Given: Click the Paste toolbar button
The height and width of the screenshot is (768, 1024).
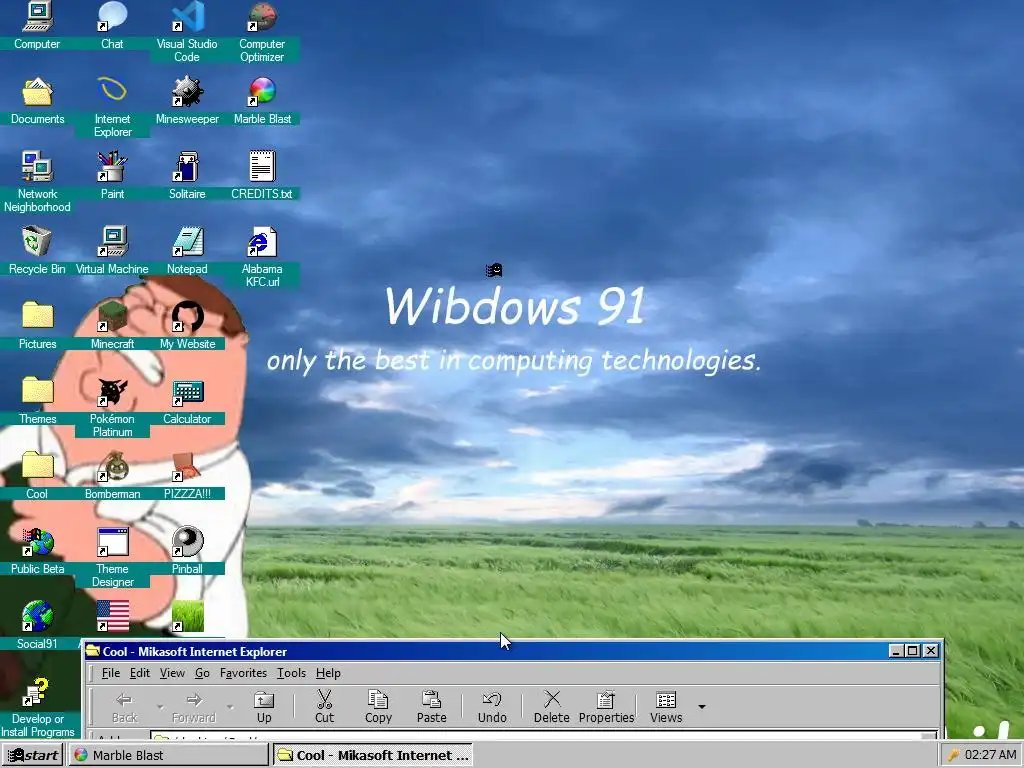Looking at the screenshot, I should [x=432, y=707].
